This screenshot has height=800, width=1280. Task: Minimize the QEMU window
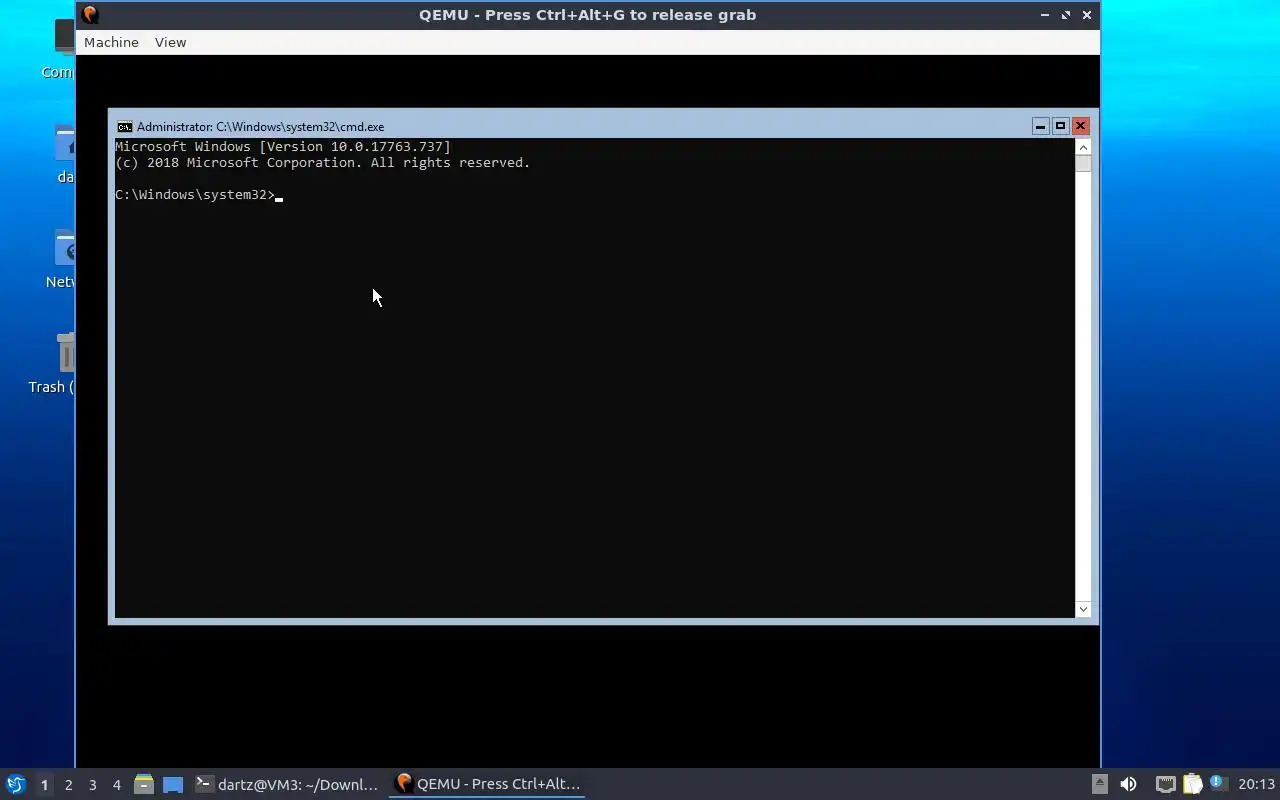click(1044, 15)
